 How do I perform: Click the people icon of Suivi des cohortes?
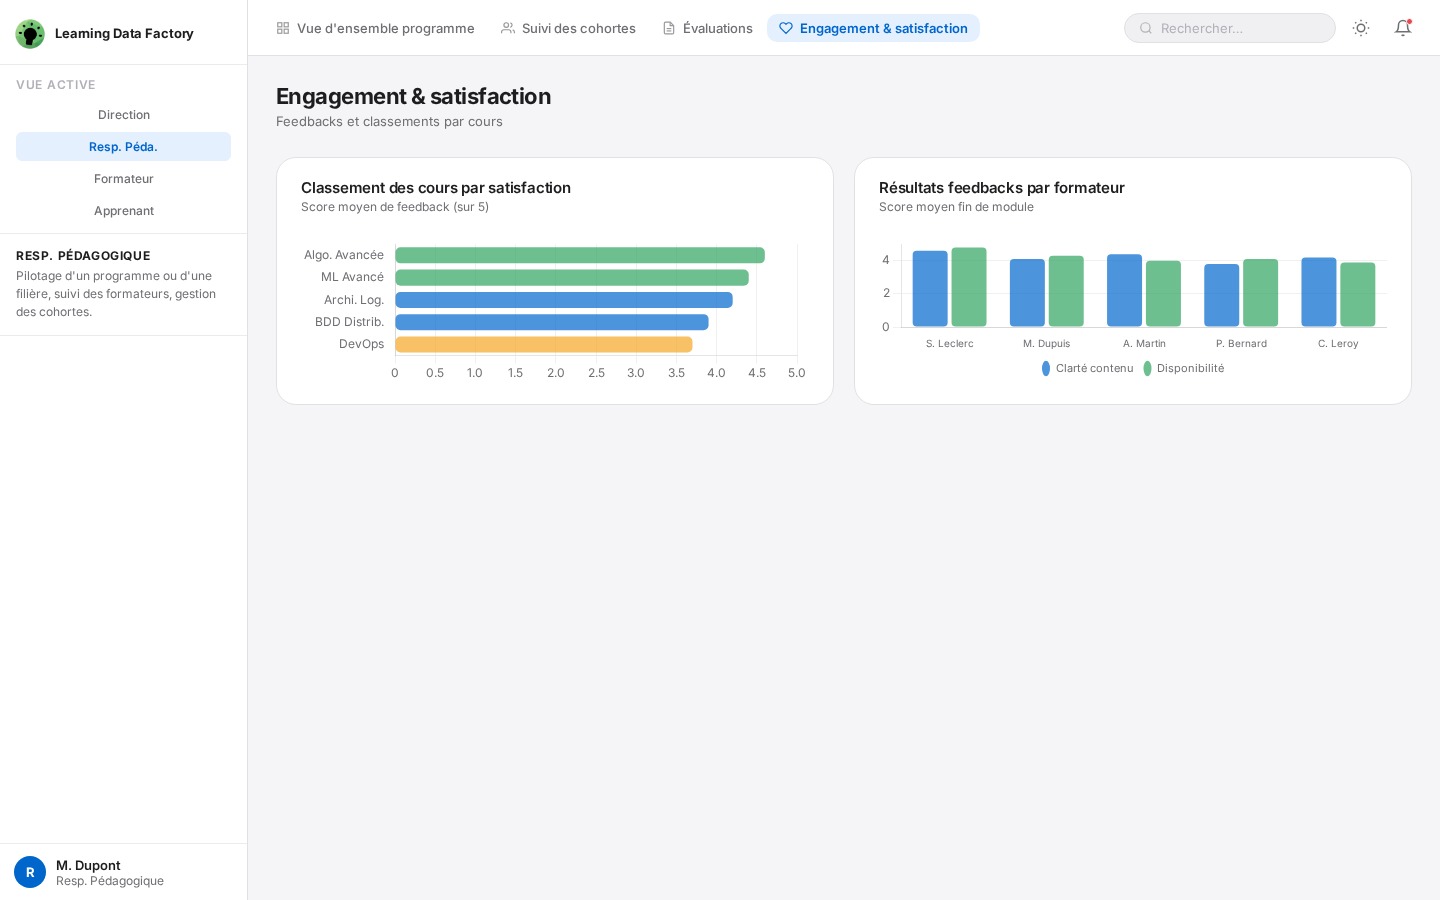click(x=508, y=28)
